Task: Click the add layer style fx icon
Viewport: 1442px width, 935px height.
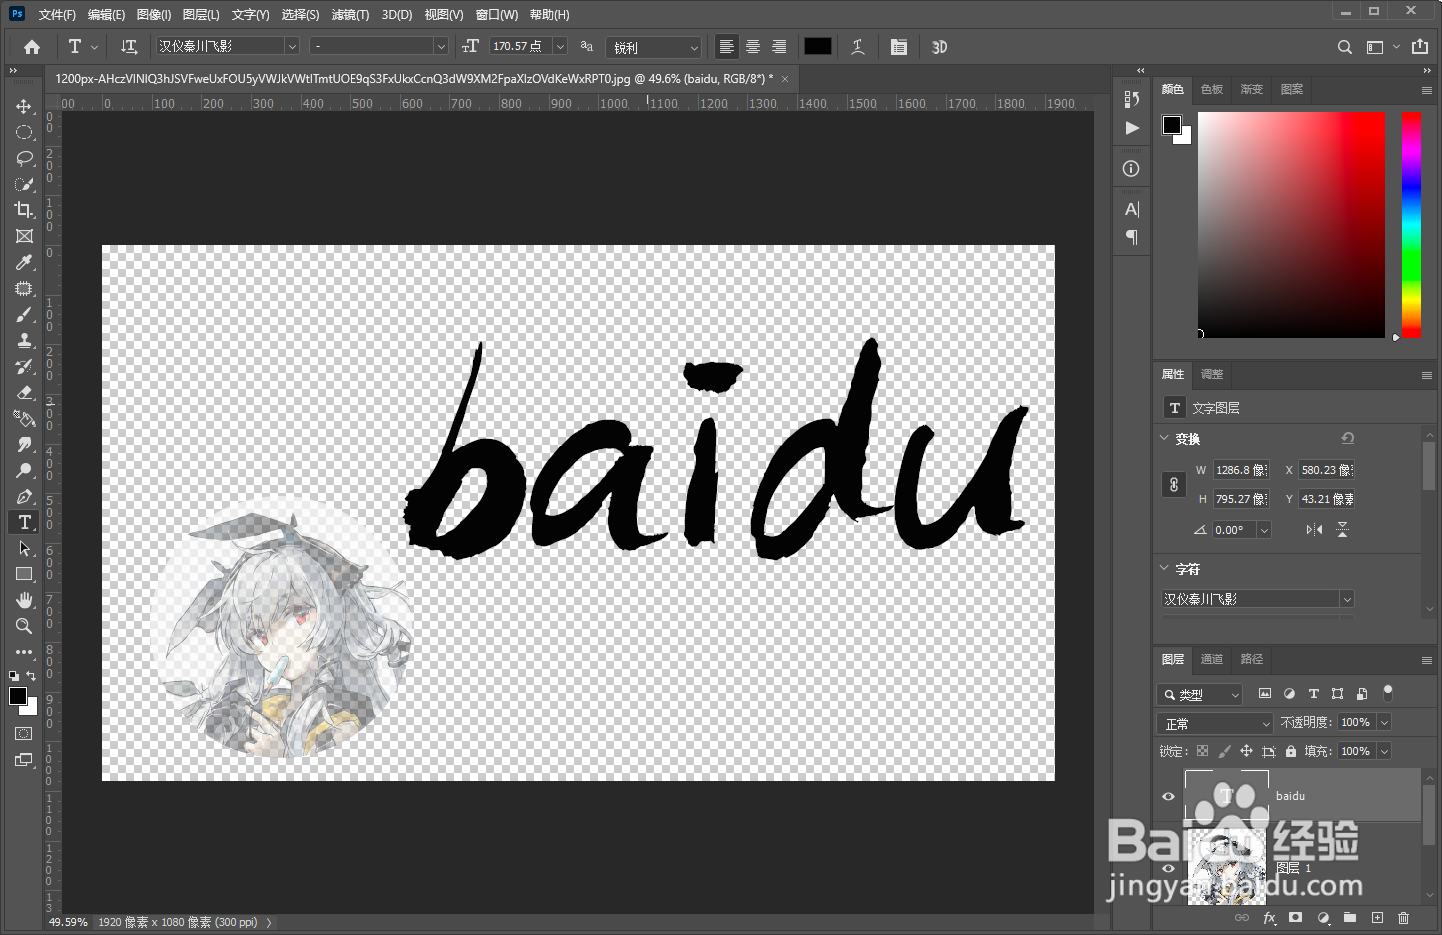Action: tap(1269, 918)
